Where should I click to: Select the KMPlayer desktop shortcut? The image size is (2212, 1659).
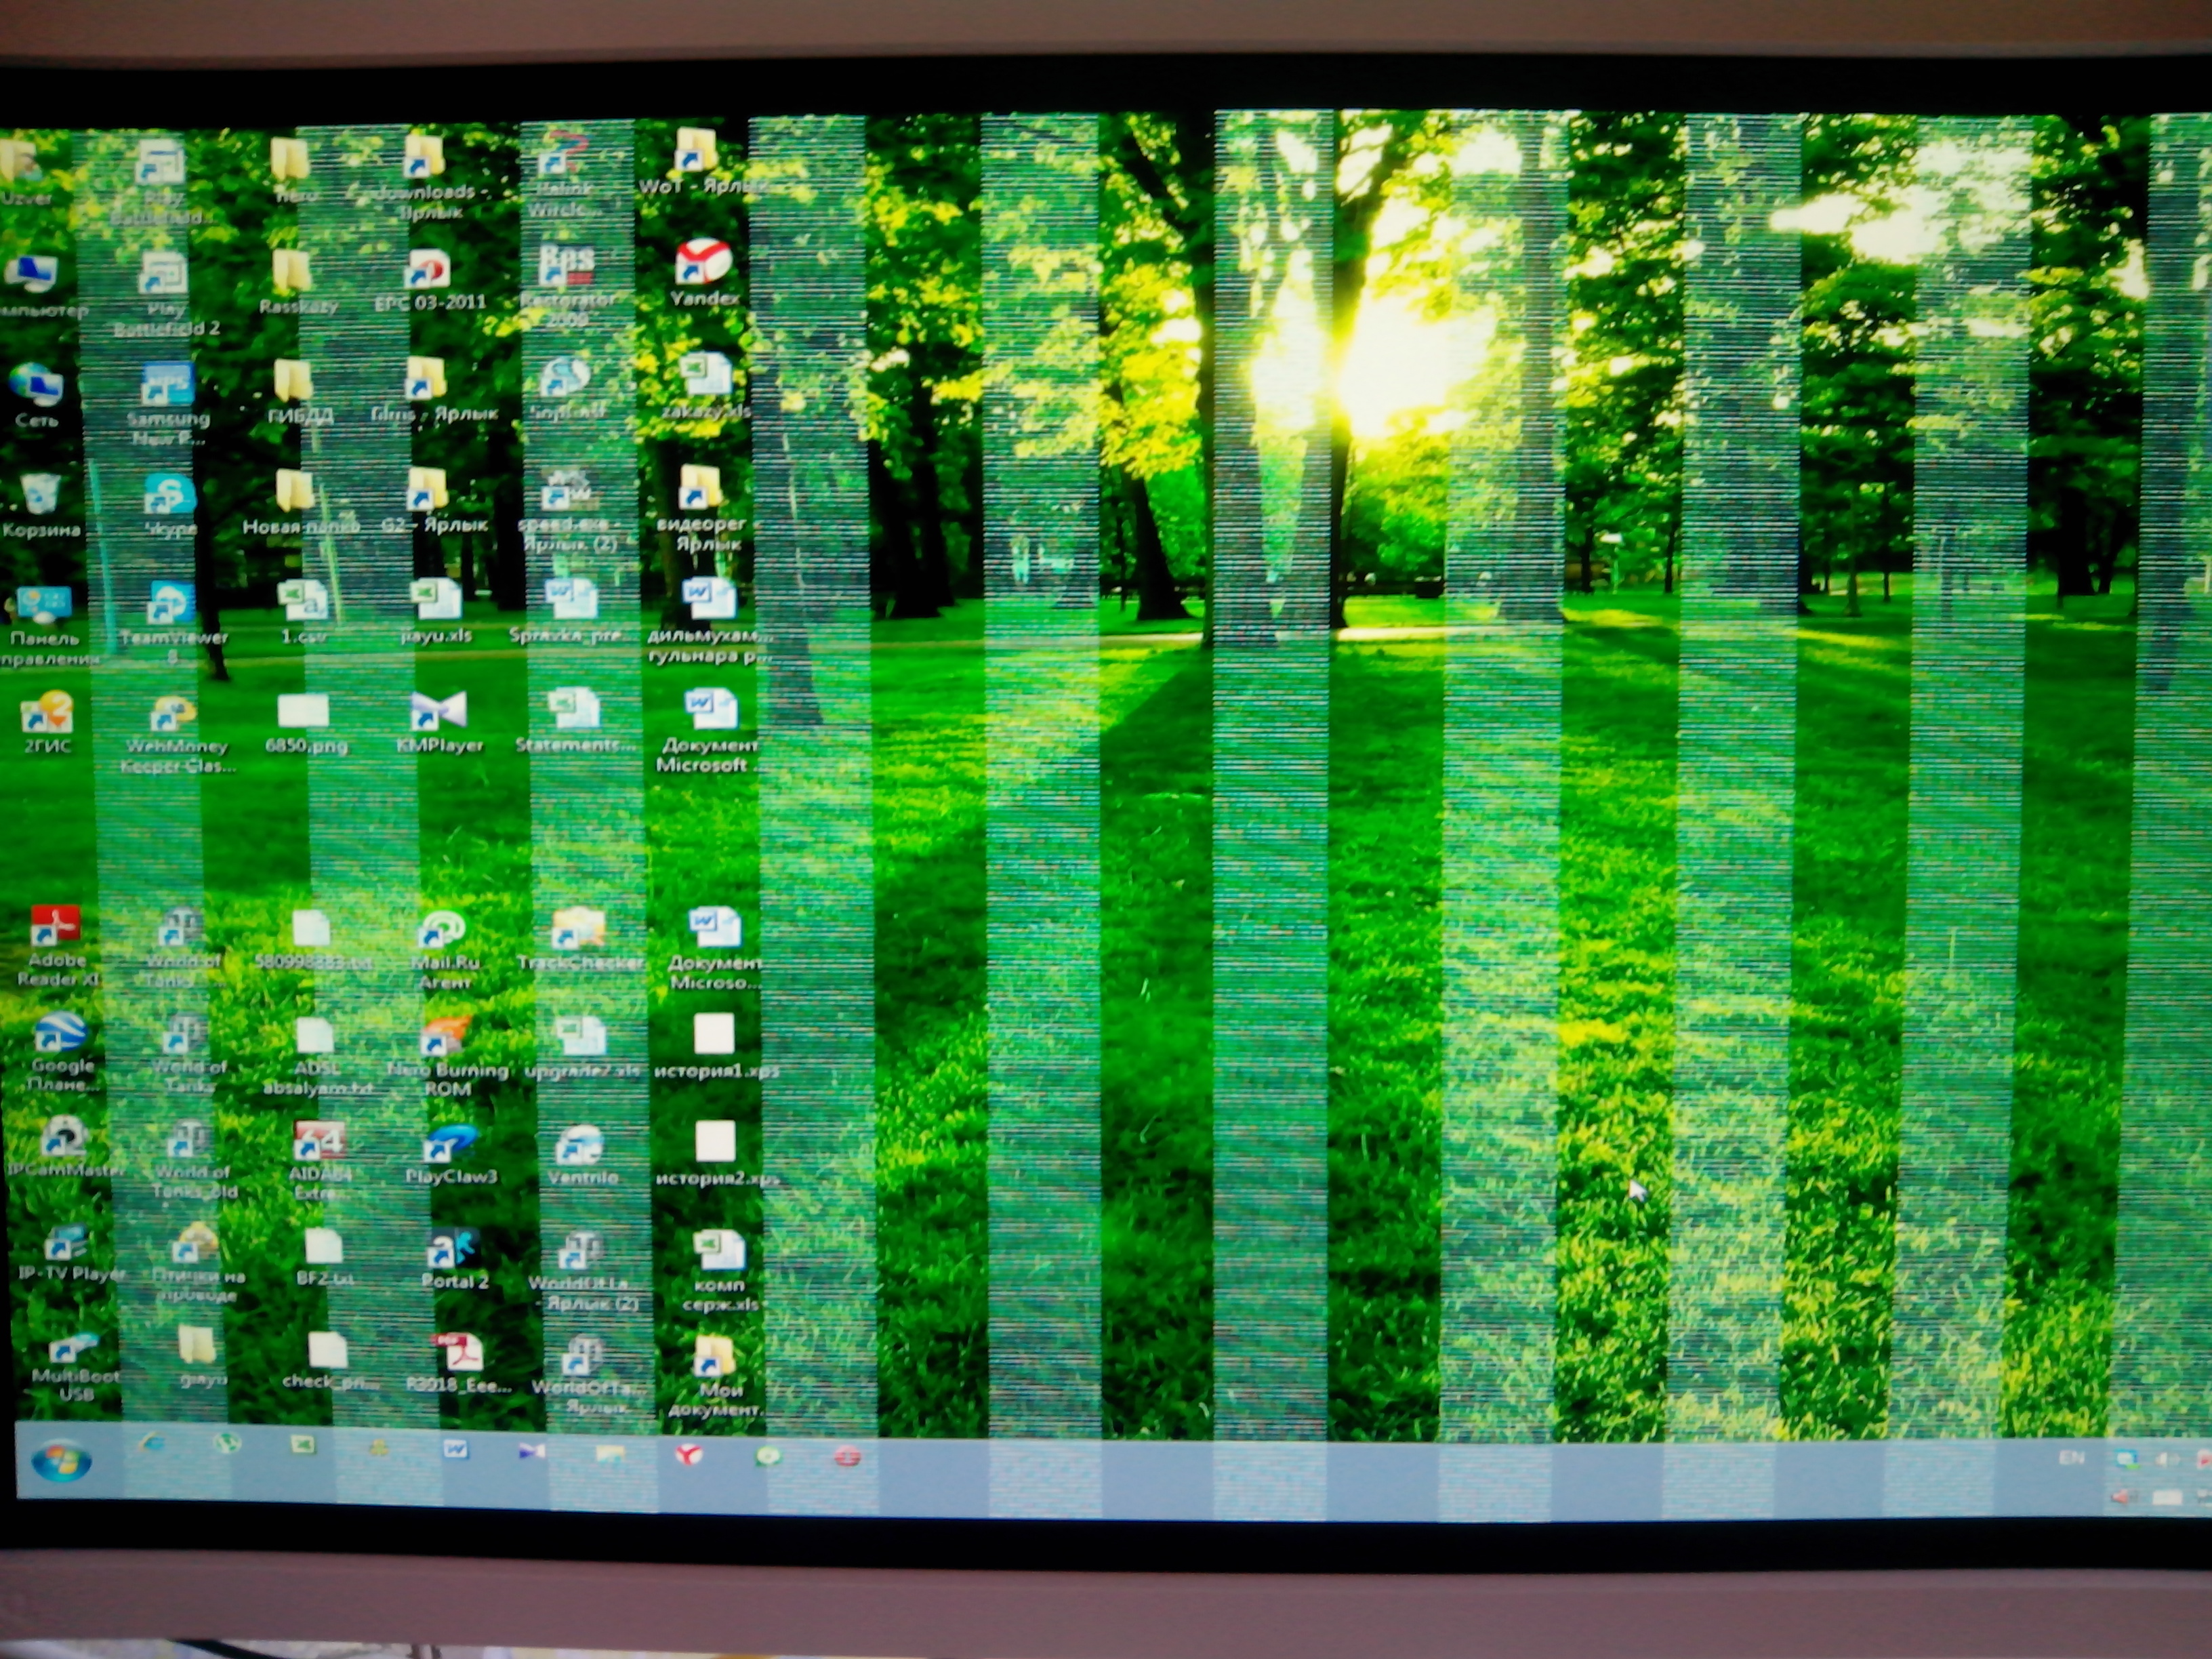439,711
